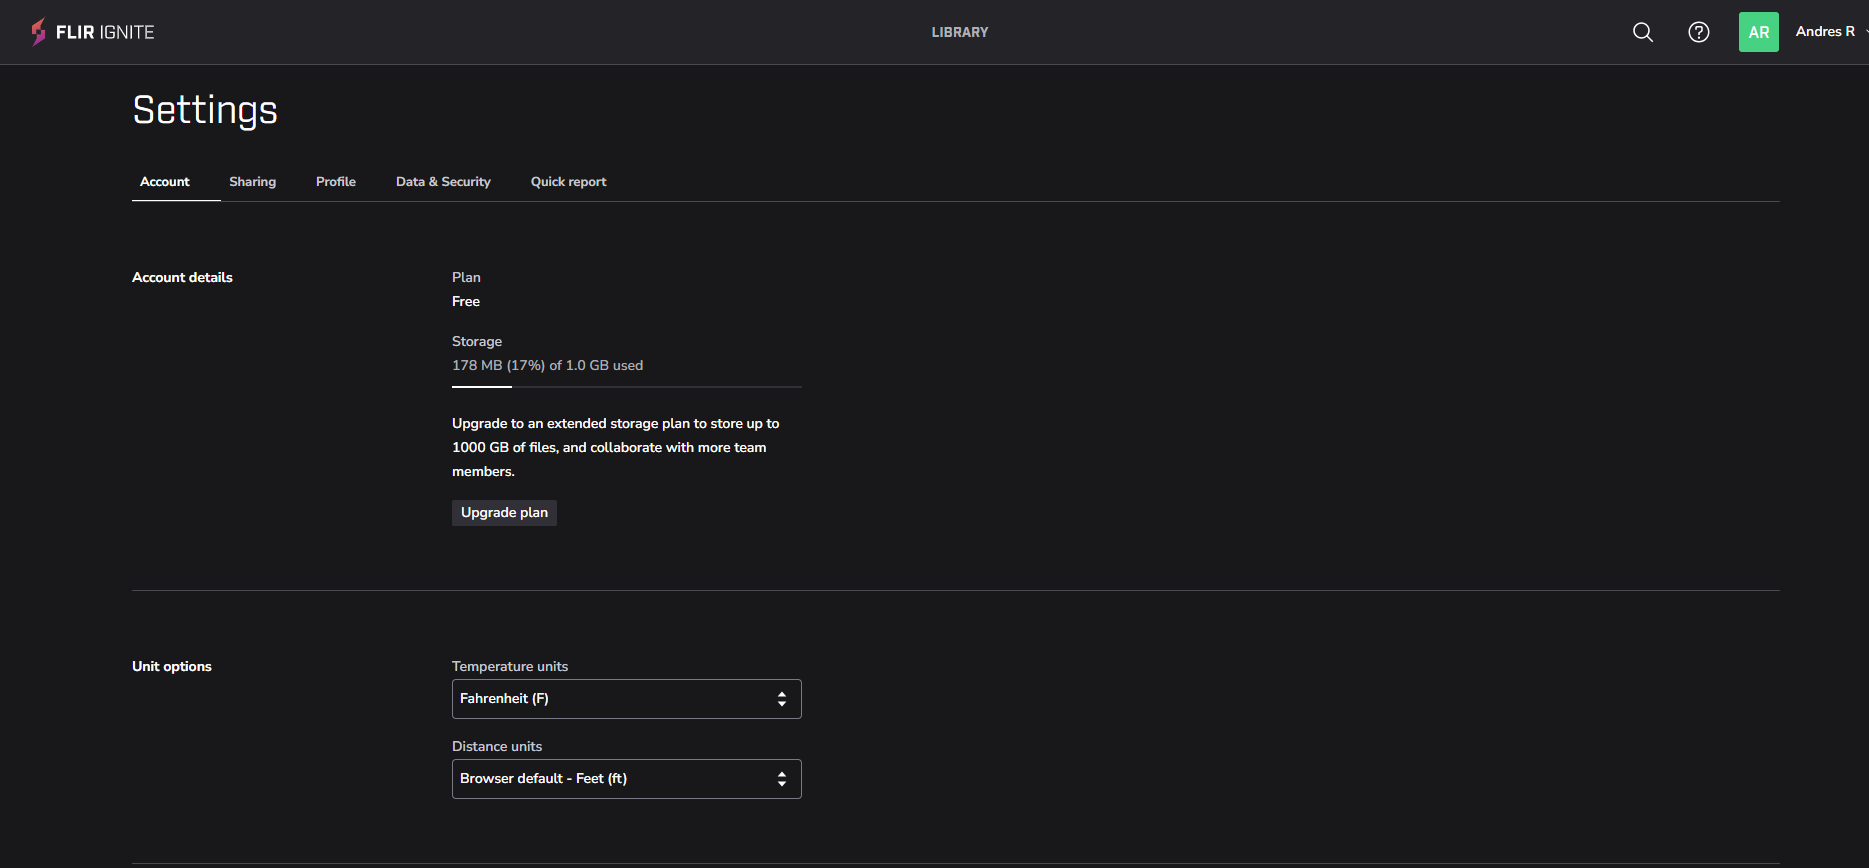Image resolution: width=1869 pixels, height=868 pixels.
Task: Open the Data & Security tab
Action: coord(443,182)
